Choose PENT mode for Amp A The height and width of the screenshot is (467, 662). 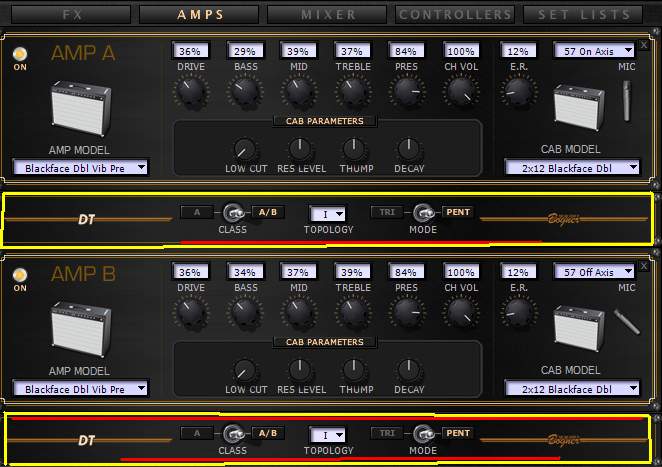point(458,212)
